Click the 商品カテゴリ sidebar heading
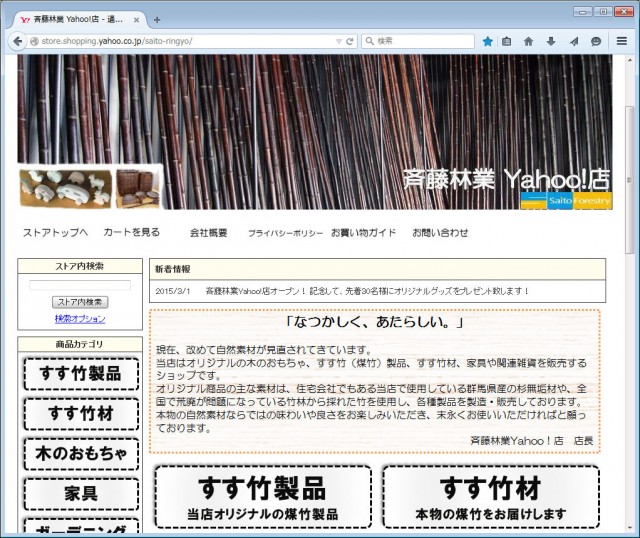The image size is (640, 538). click(80, 344)
